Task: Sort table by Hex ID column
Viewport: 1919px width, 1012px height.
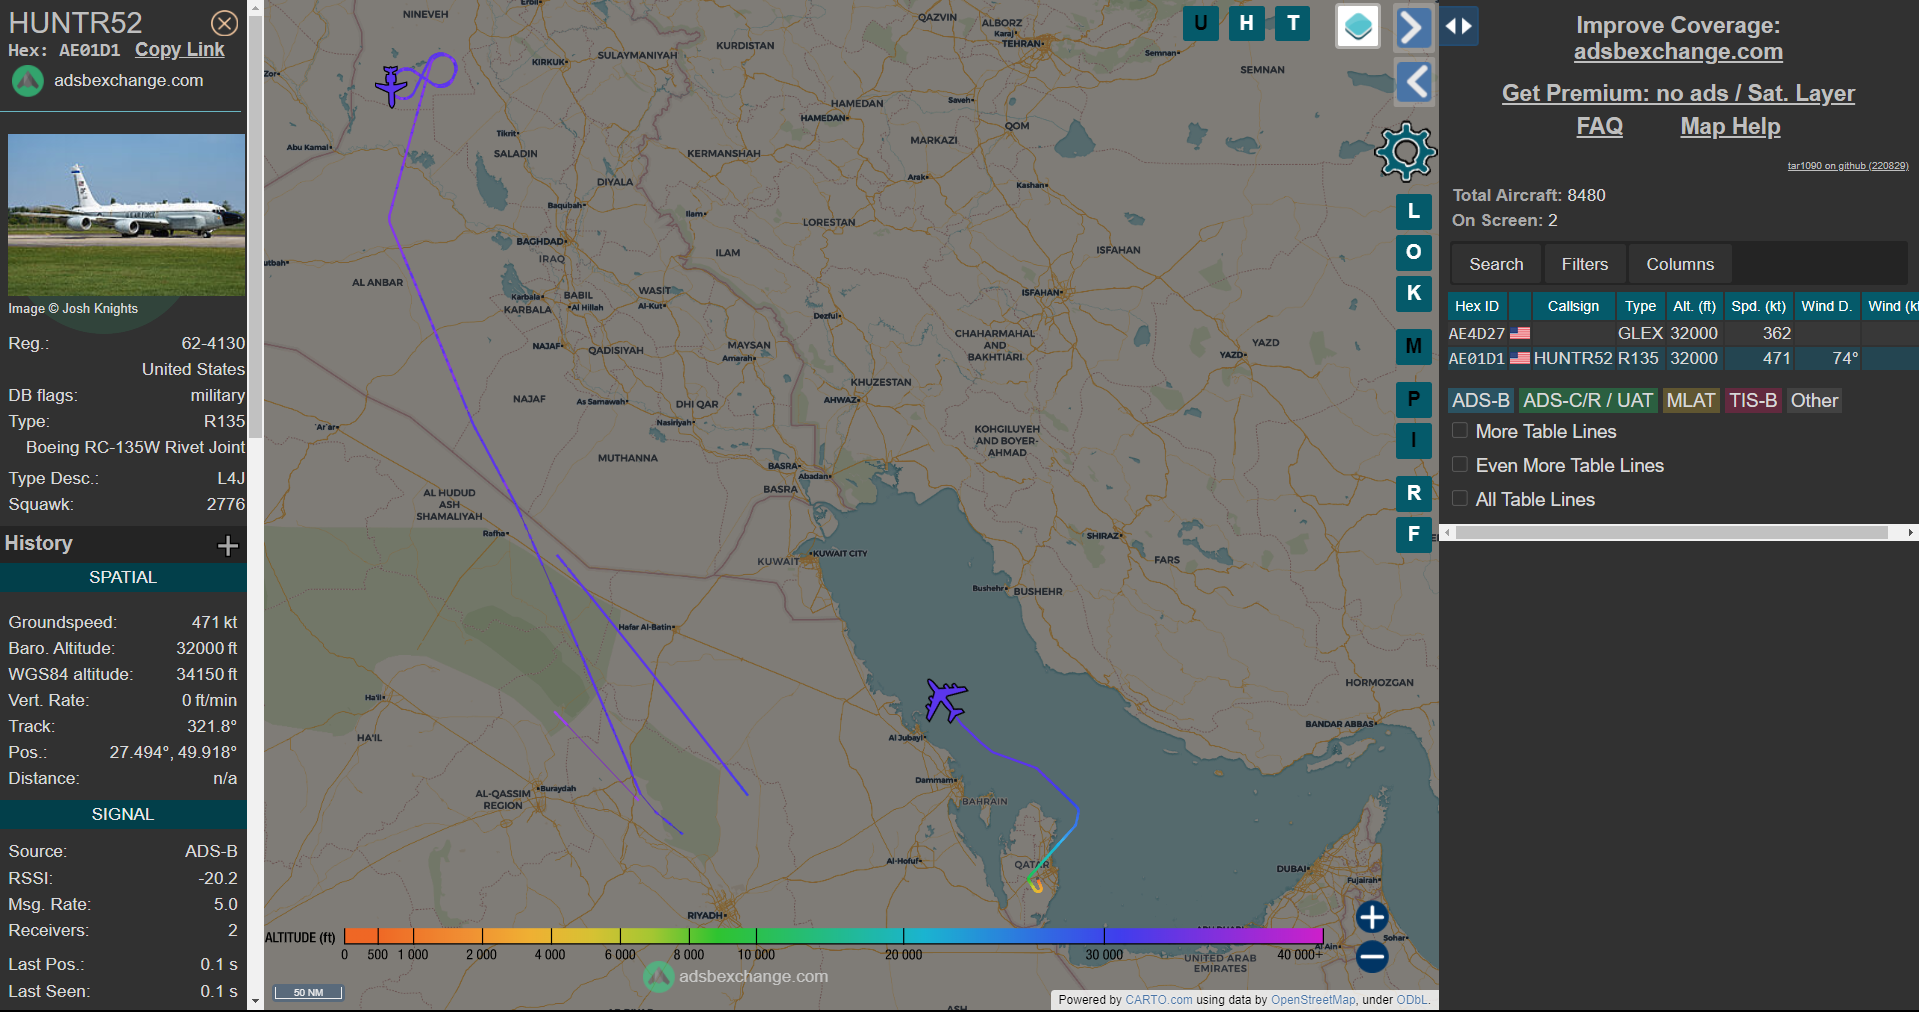Action: pos(1477,306)
